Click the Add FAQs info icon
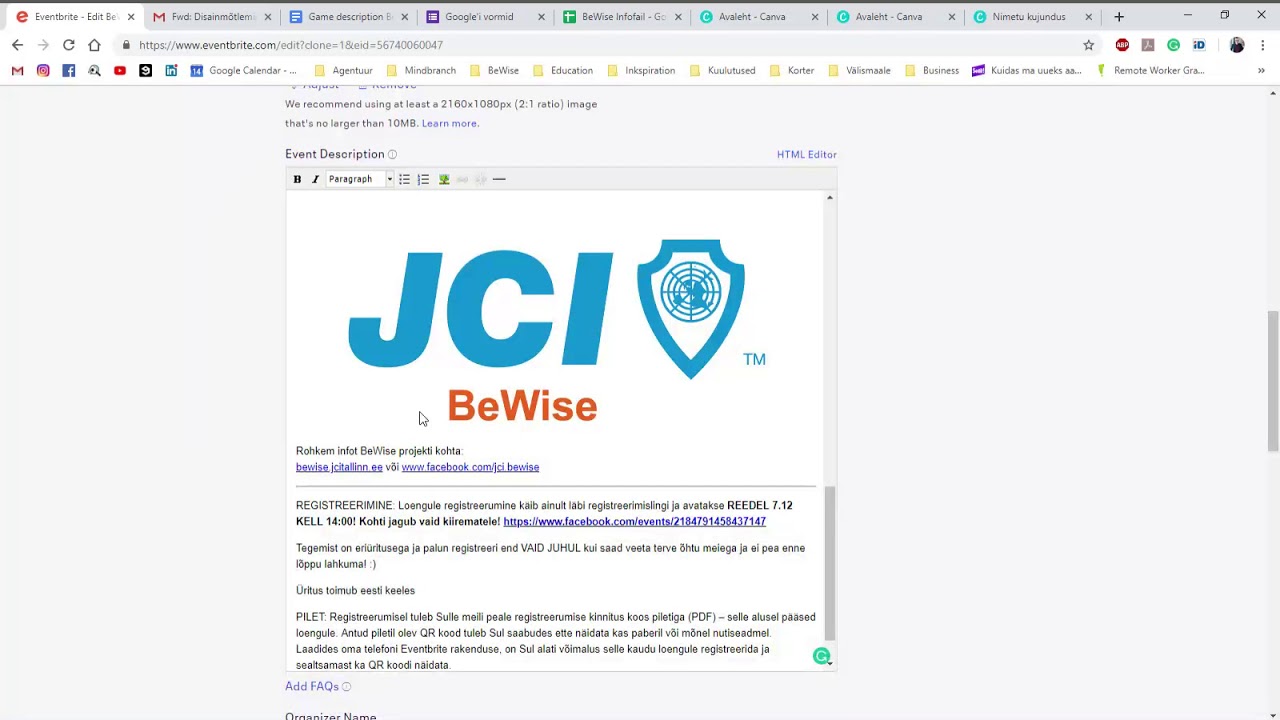 pyautogui.click(x=347, y=686)
